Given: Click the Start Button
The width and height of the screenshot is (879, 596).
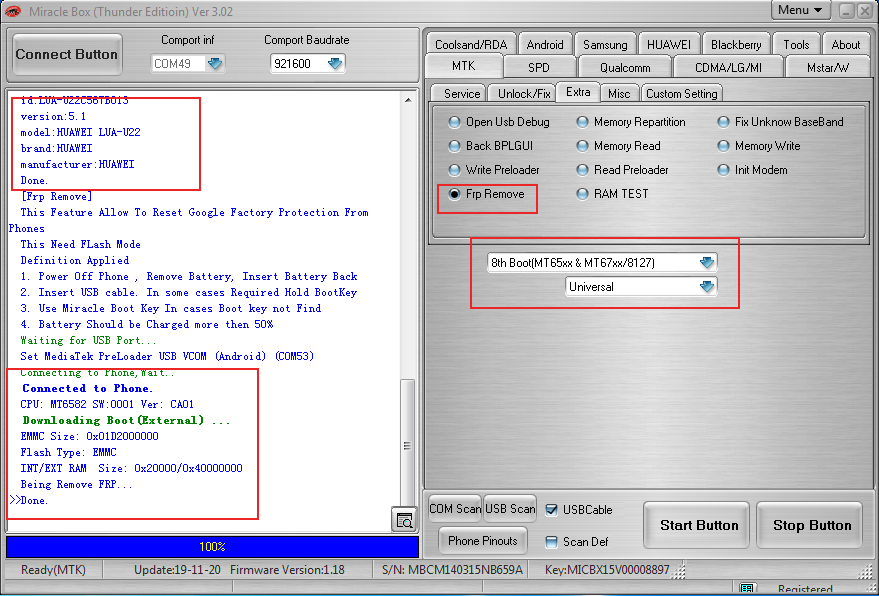Looking at the screenshot, I should coord(696,525).
